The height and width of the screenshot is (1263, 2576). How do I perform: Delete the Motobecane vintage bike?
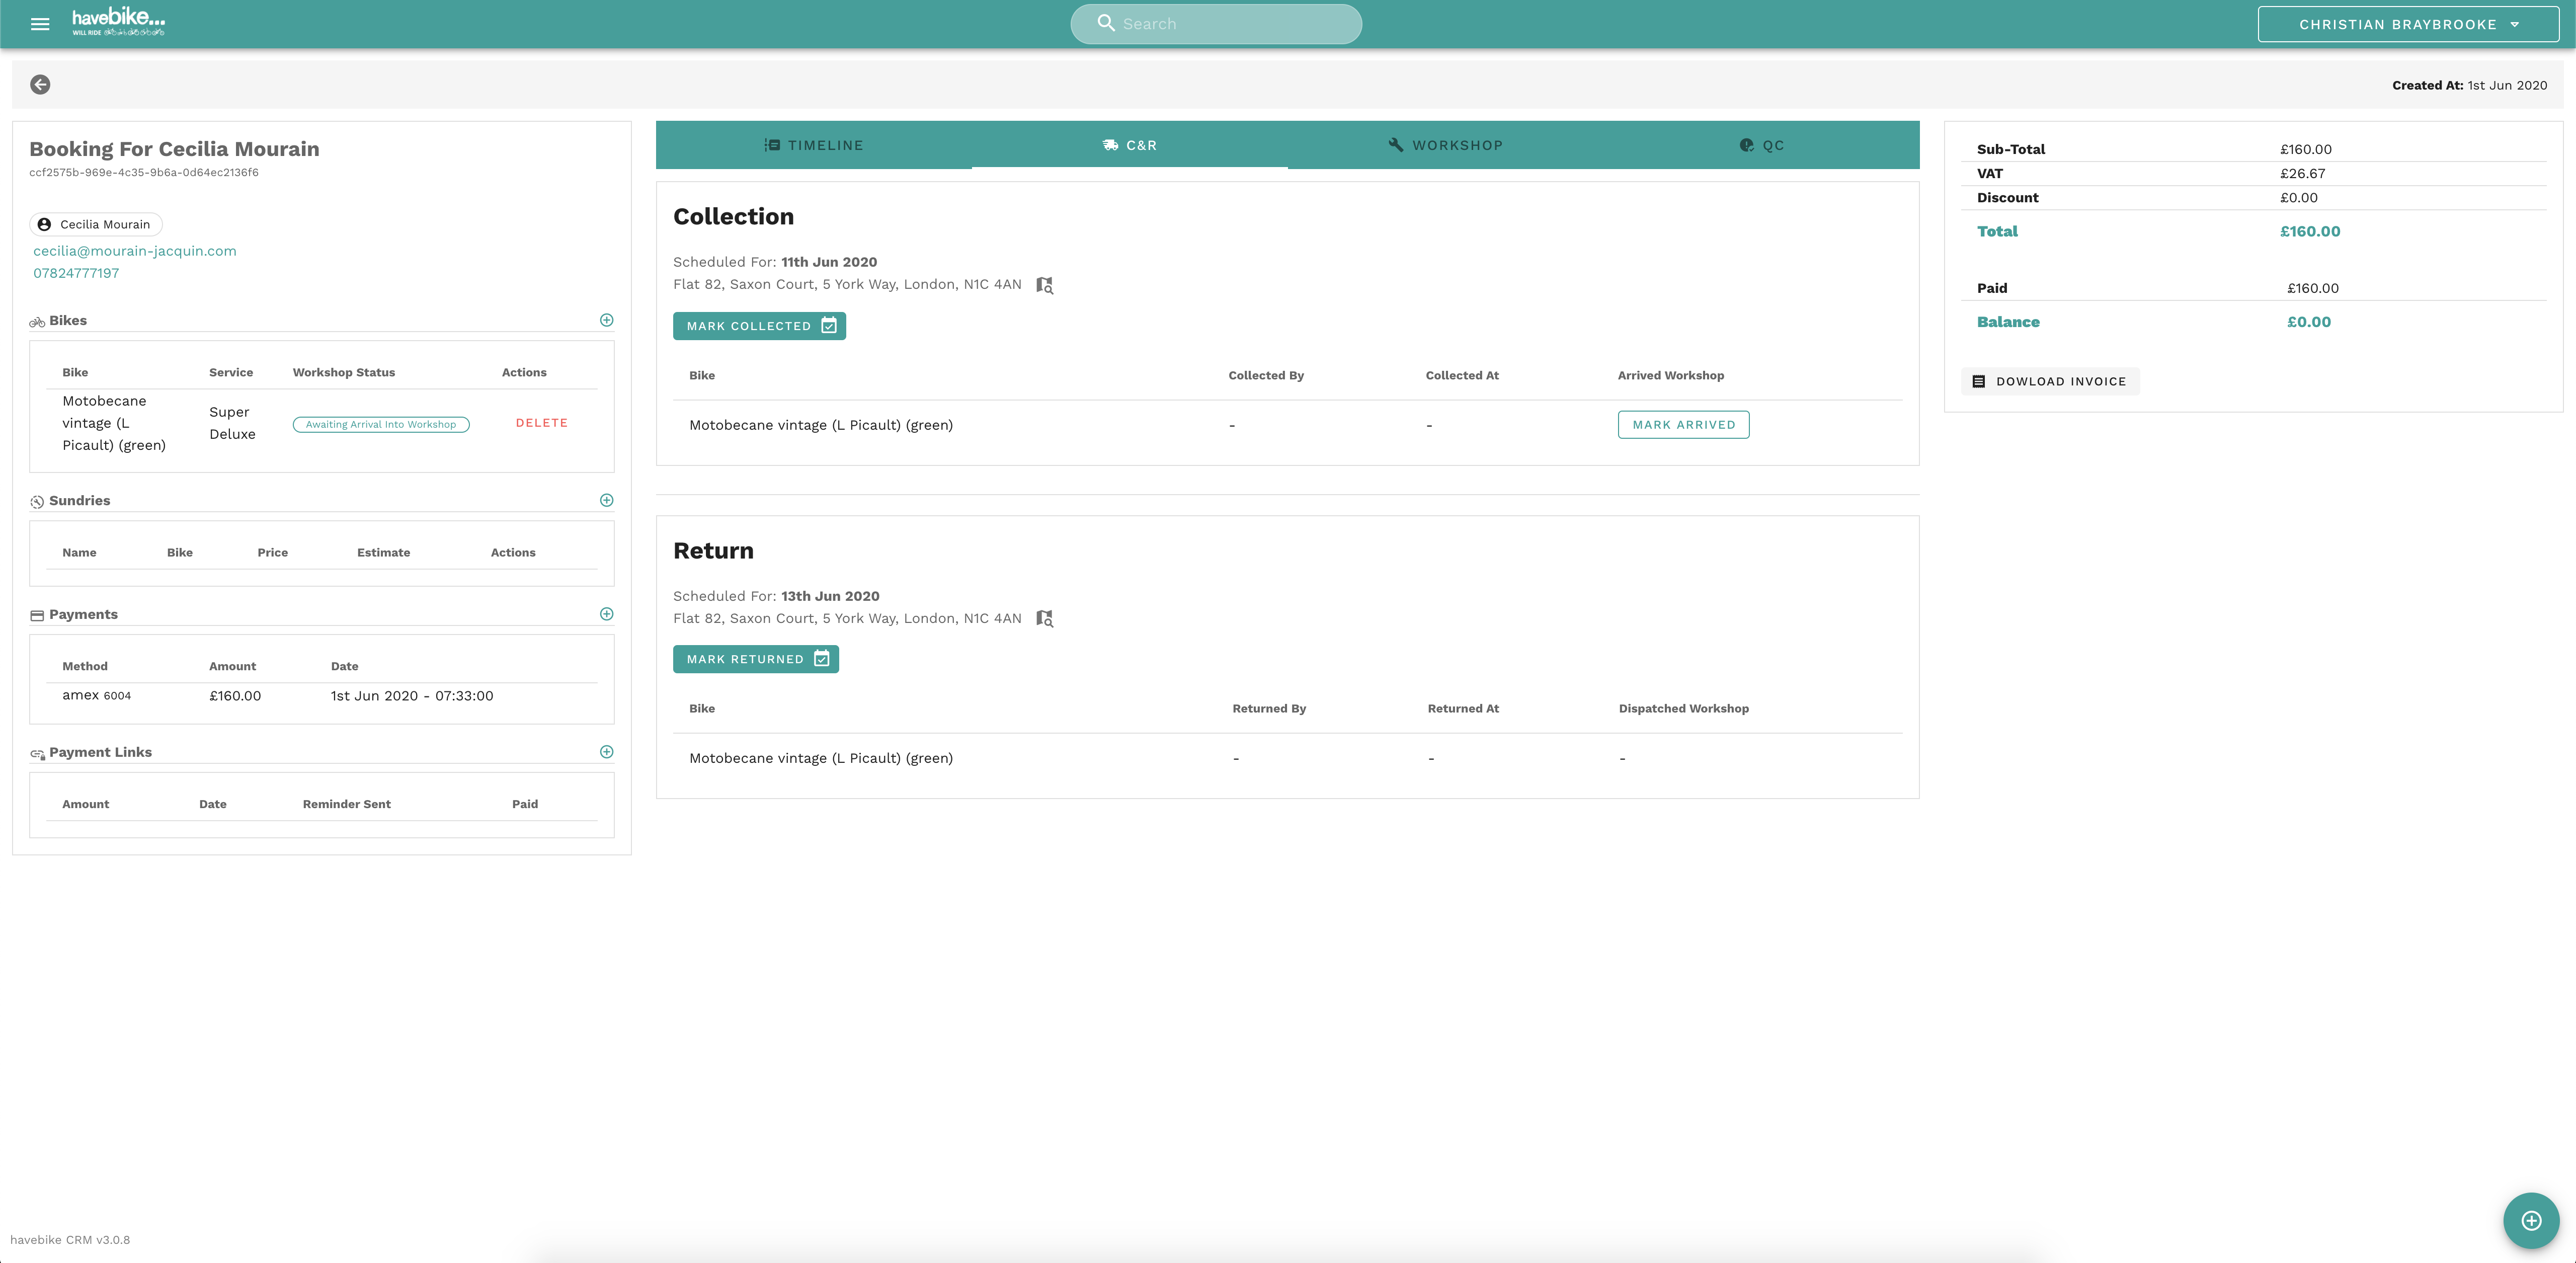541,423
